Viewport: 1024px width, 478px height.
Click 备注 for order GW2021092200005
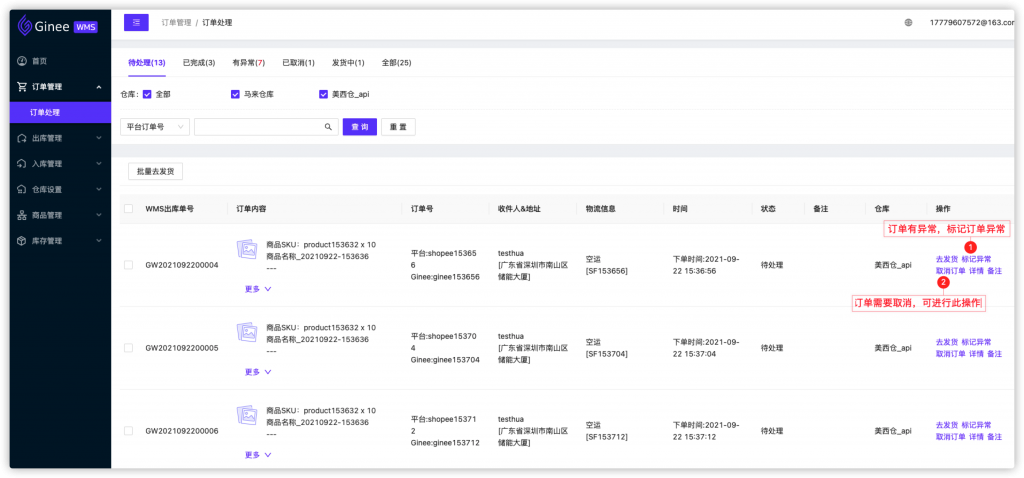tap(994, 353)
